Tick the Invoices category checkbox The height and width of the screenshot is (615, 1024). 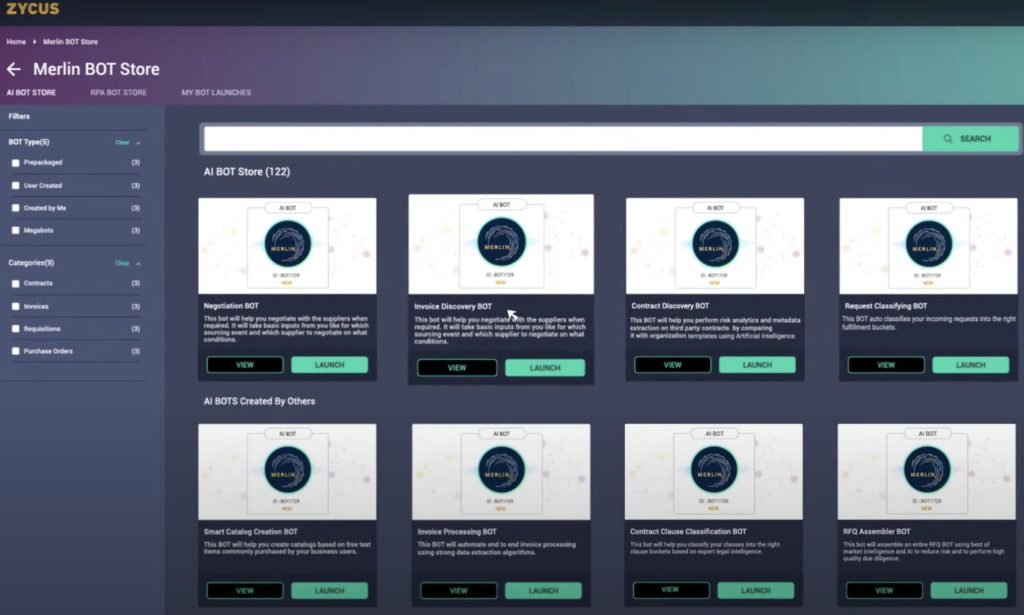(16, 306)
